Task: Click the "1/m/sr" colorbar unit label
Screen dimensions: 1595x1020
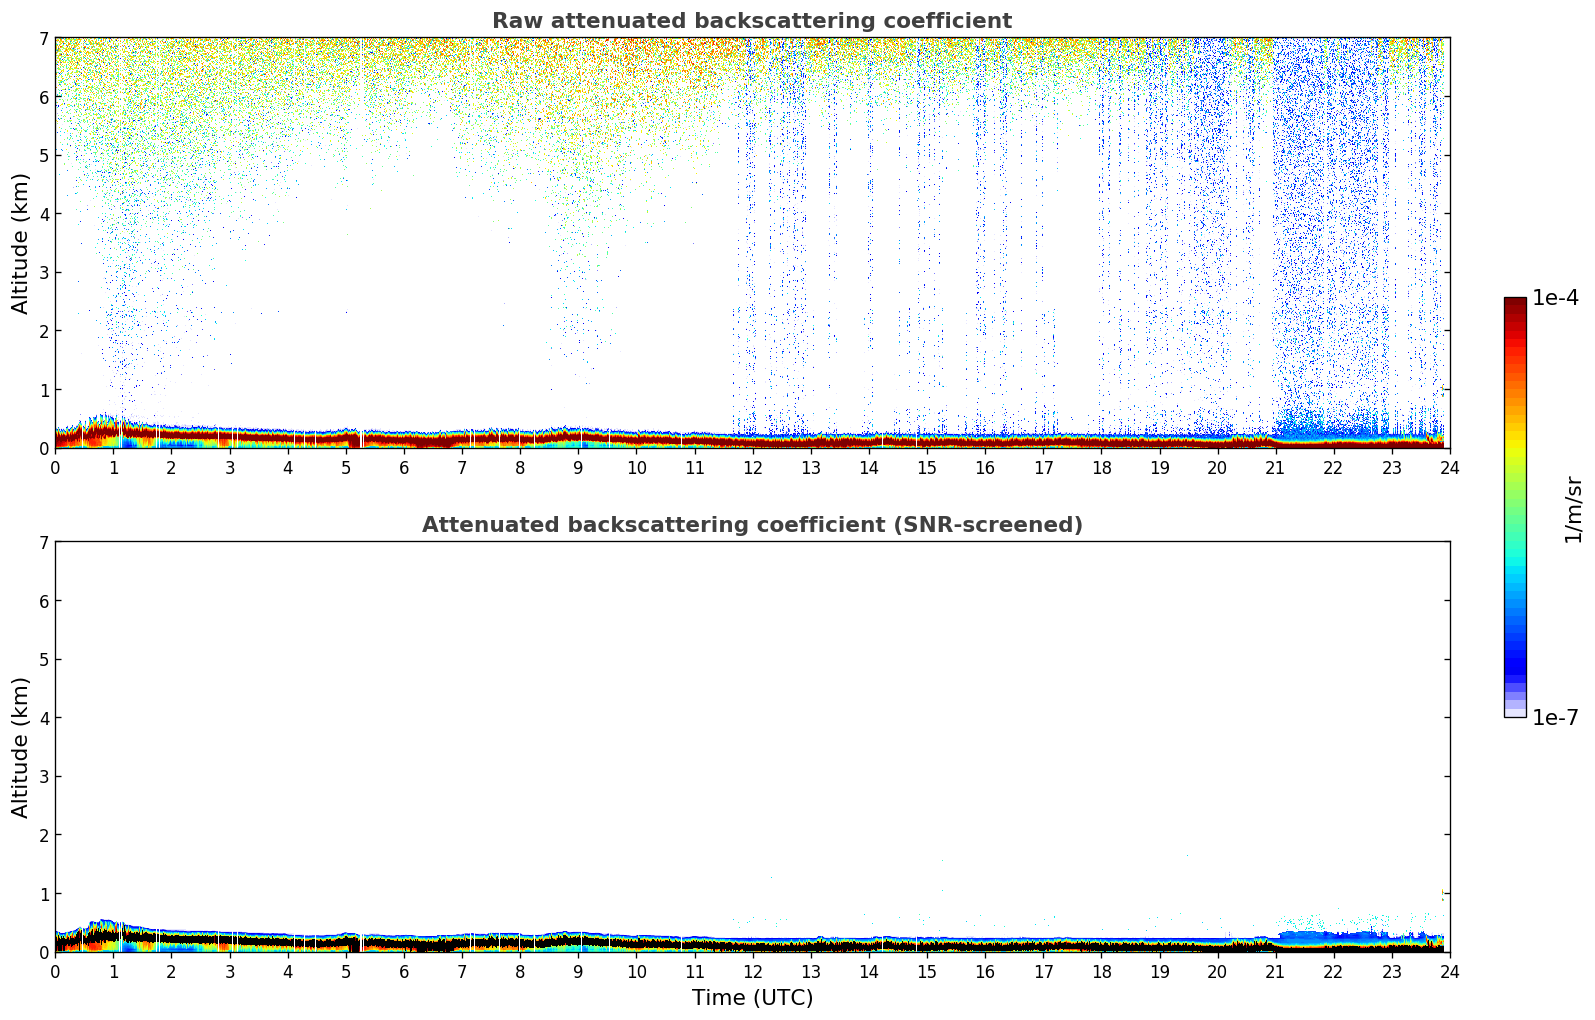Action: 1573,508
